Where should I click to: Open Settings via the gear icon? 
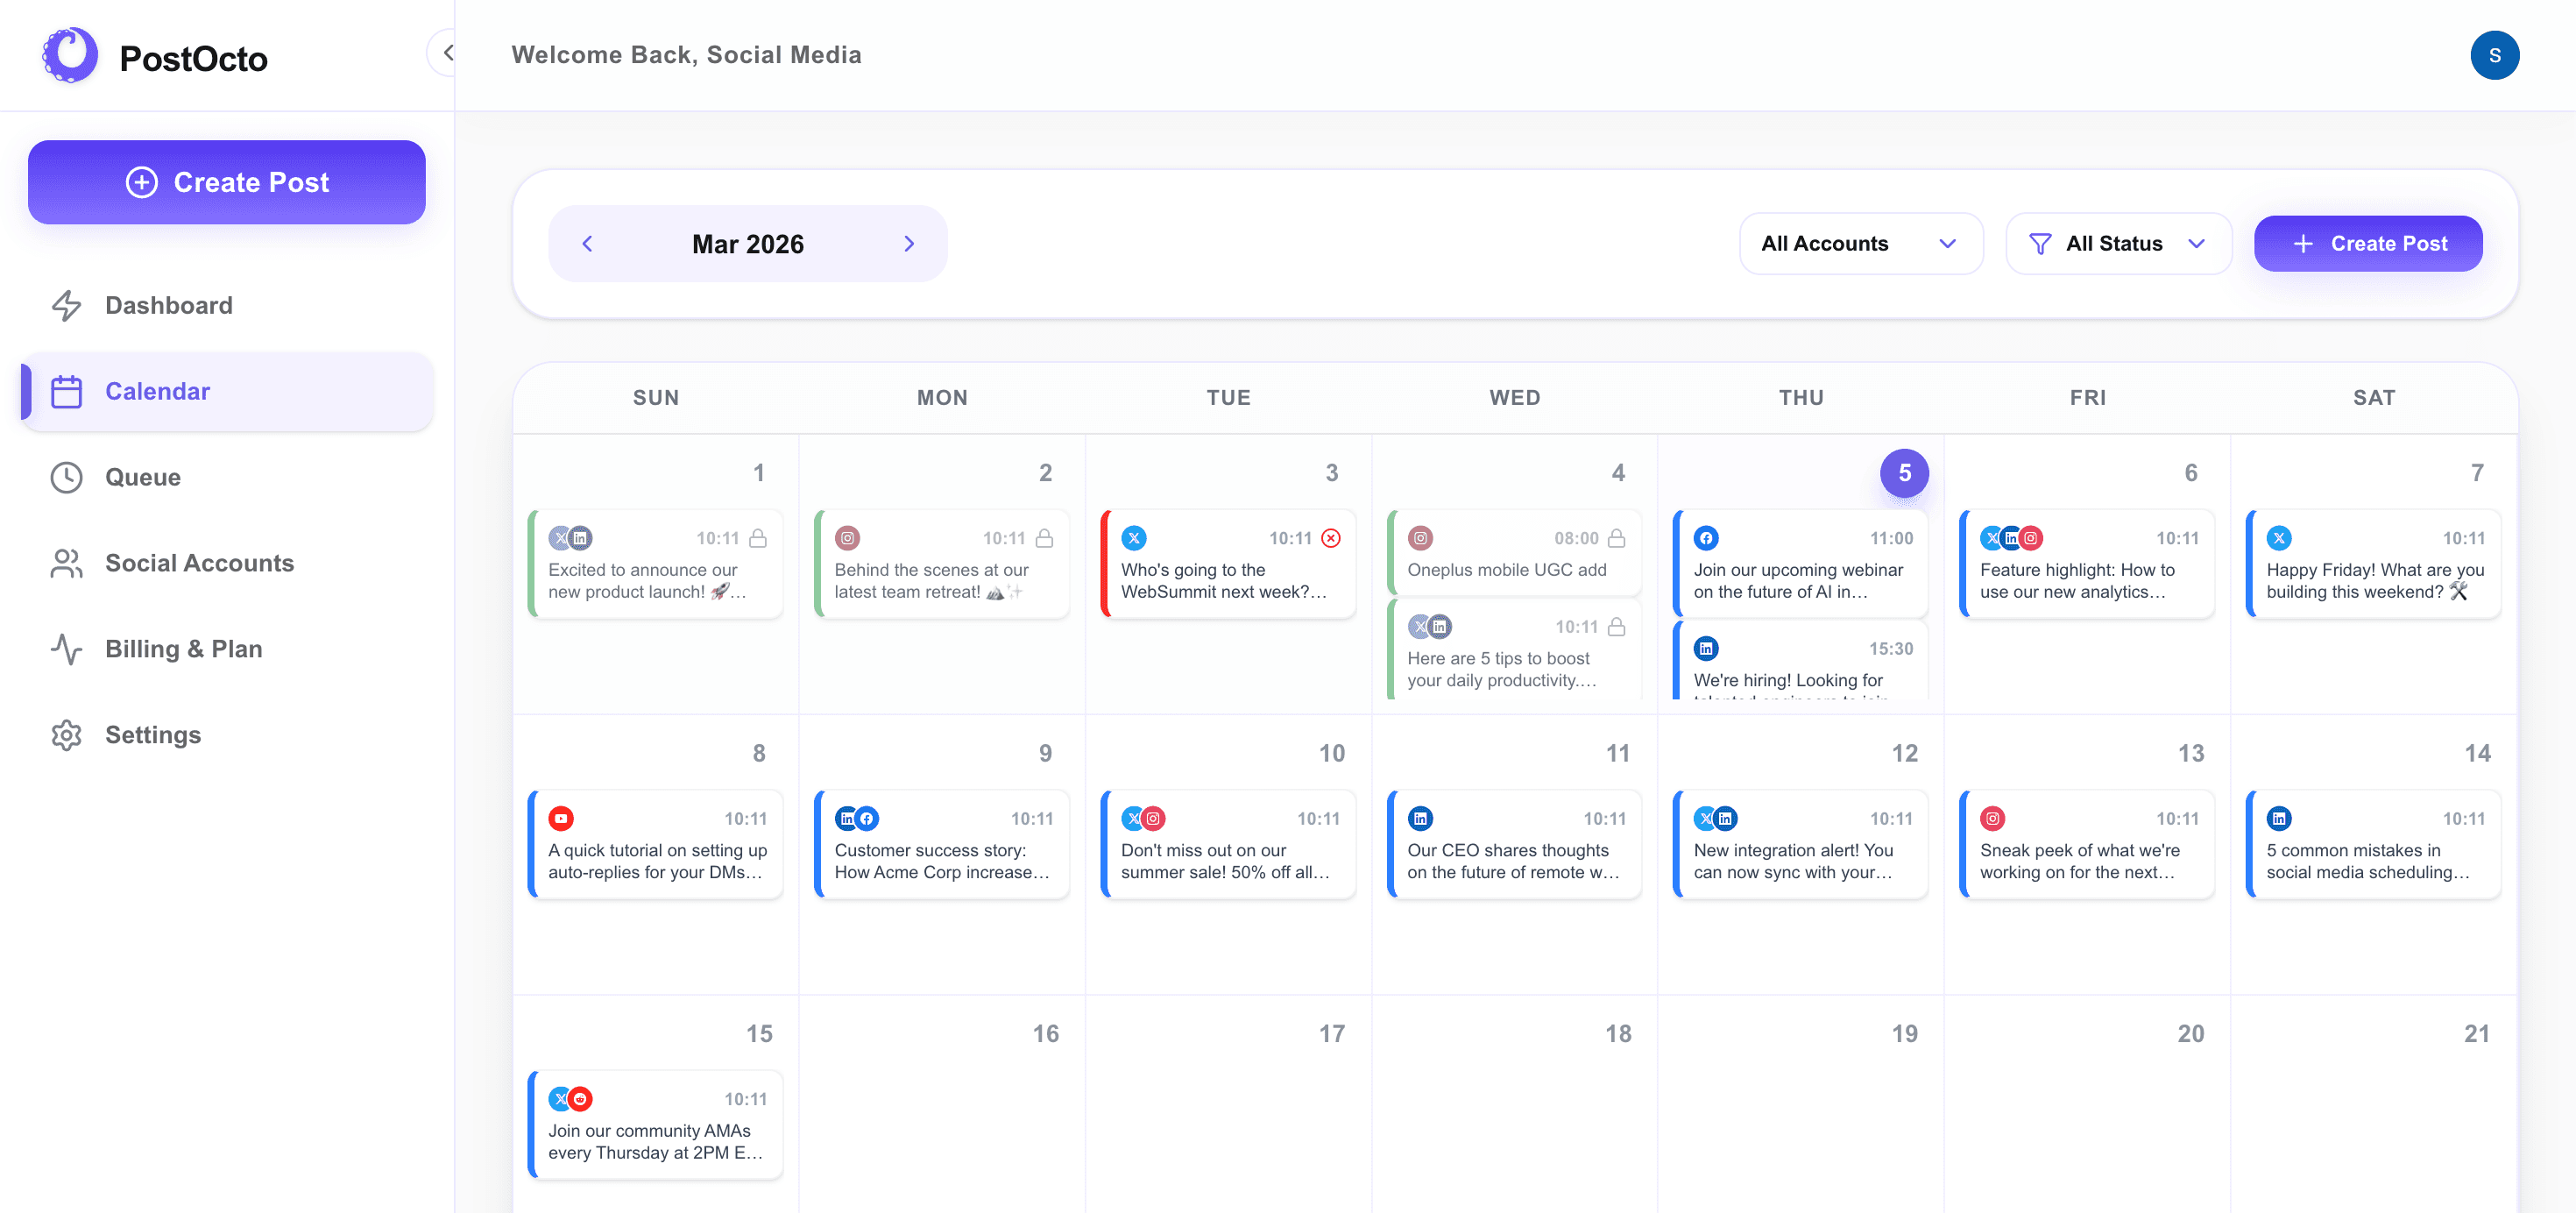click(x=66, y=735)
